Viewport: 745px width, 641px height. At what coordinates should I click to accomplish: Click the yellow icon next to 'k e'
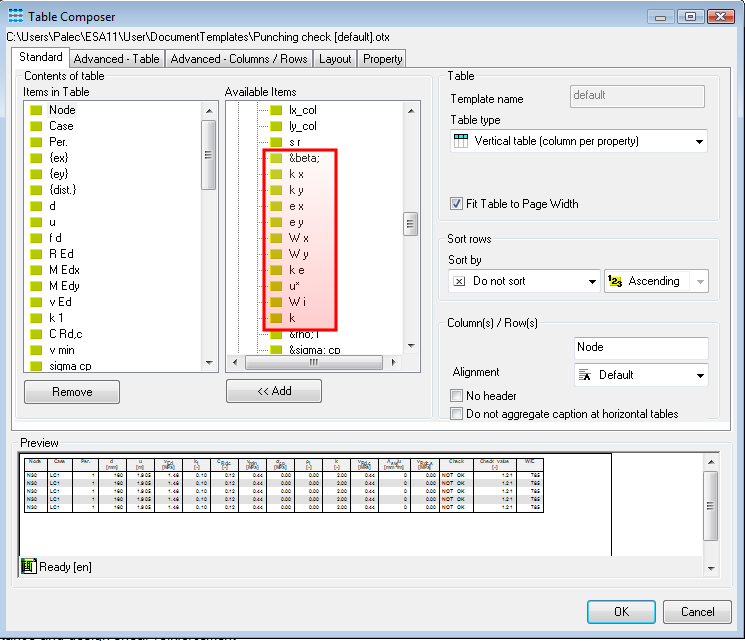[276, 270]
